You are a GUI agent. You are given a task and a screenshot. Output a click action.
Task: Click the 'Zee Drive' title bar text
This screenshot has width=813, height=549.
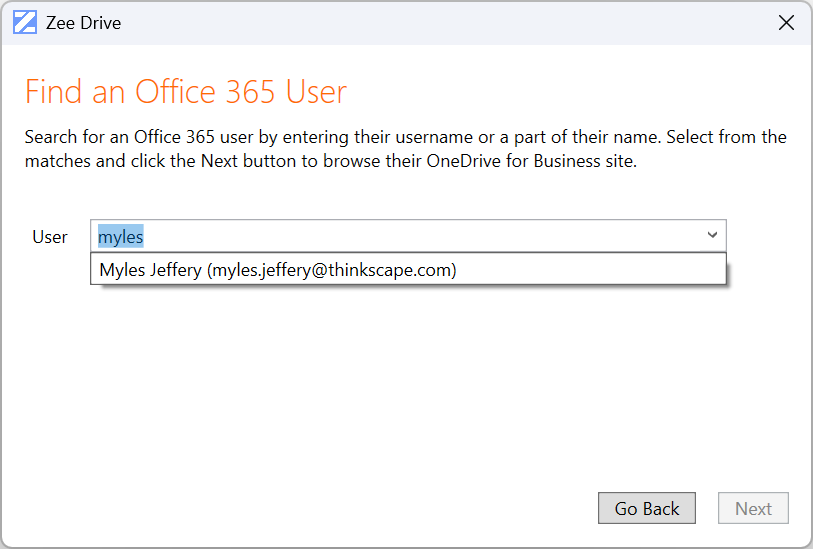(83, 23)
